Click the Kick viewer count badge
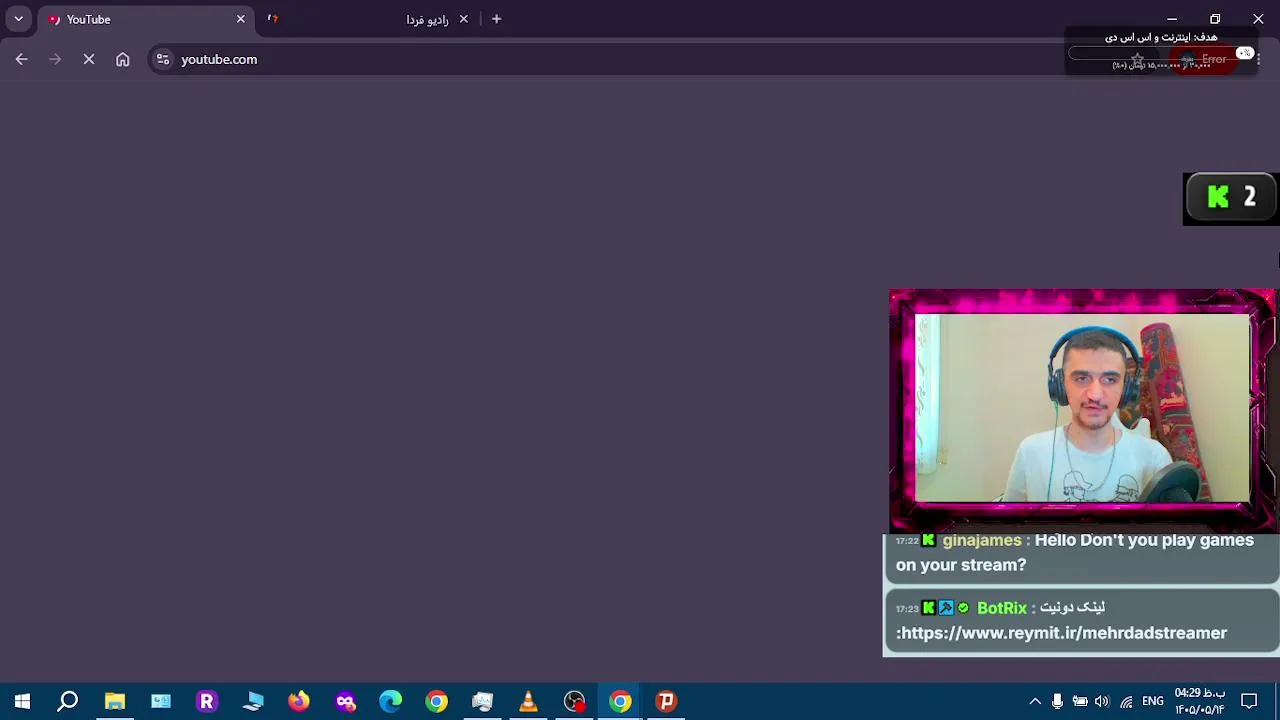The image size is (1280, 720). [1231, 198]
